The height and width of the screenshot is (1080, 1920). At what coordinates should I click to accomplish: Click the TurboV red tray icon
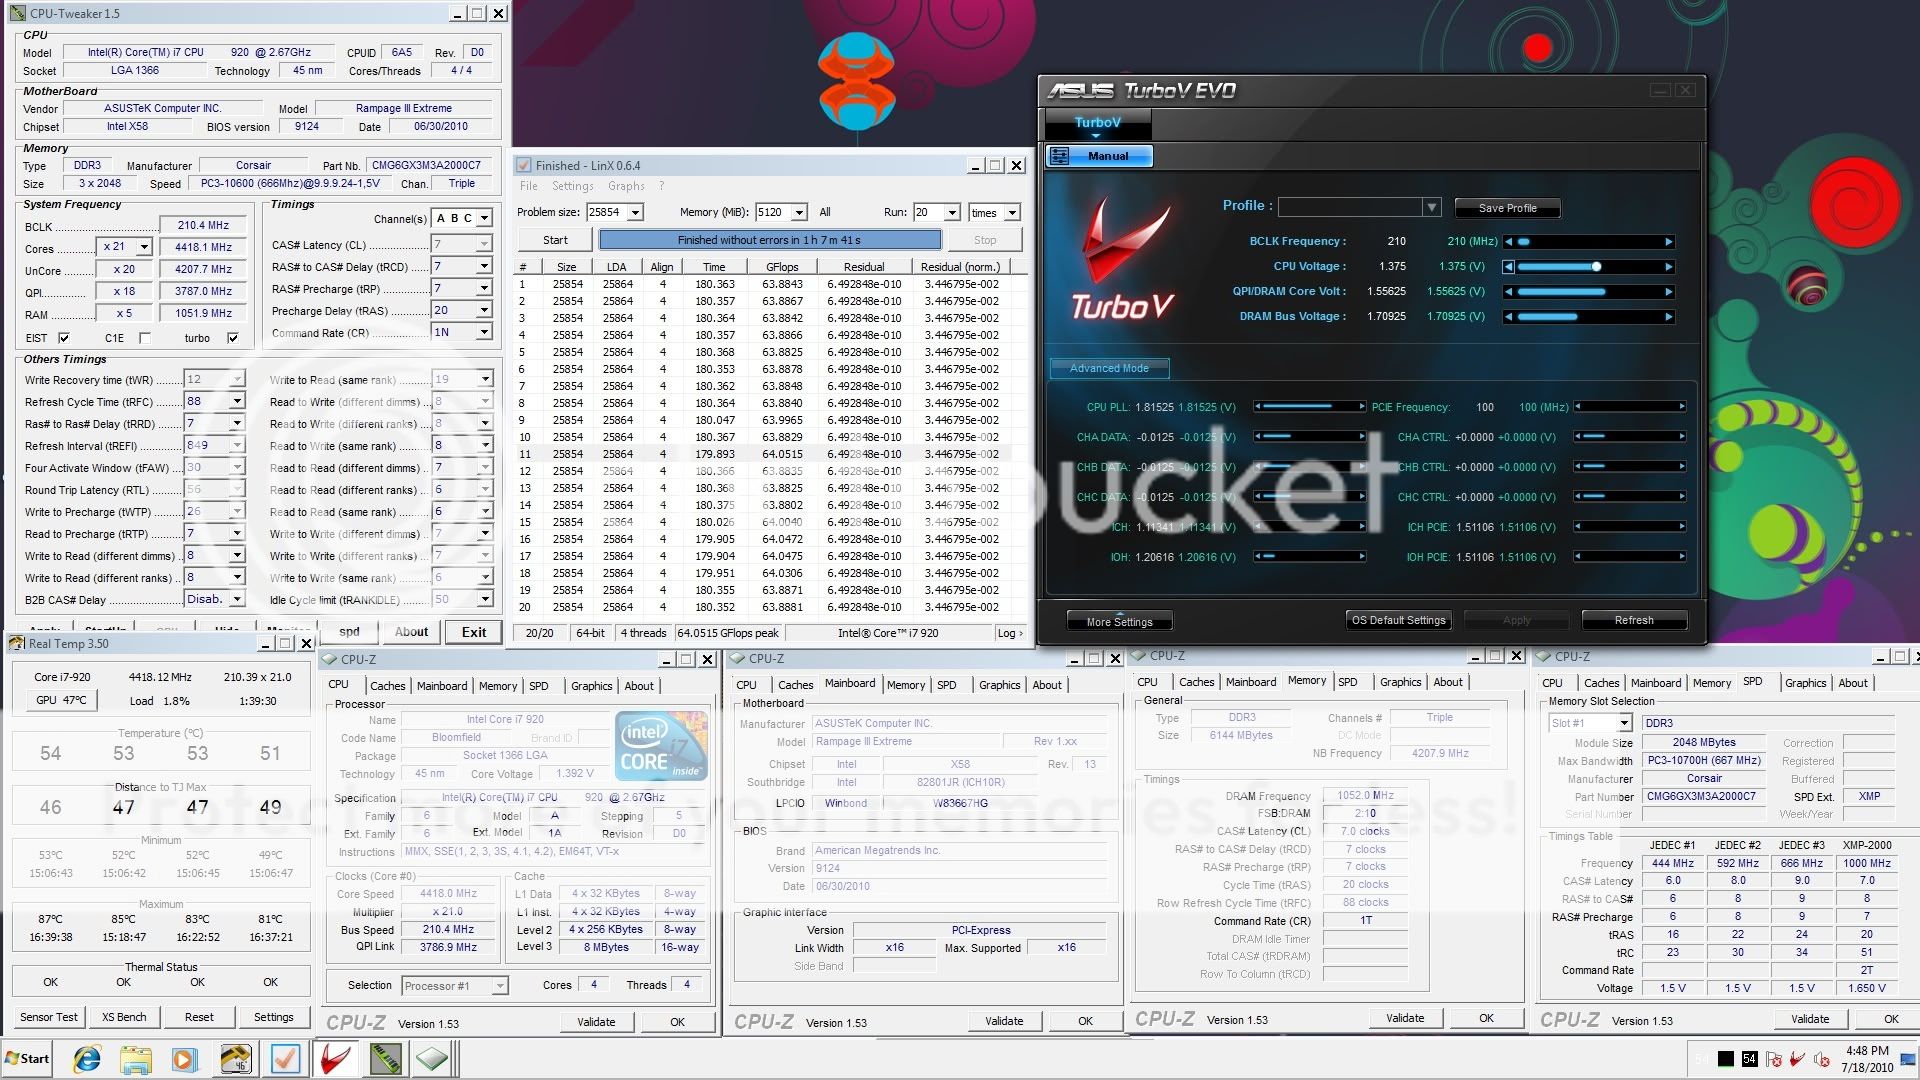(1797, 1059)
